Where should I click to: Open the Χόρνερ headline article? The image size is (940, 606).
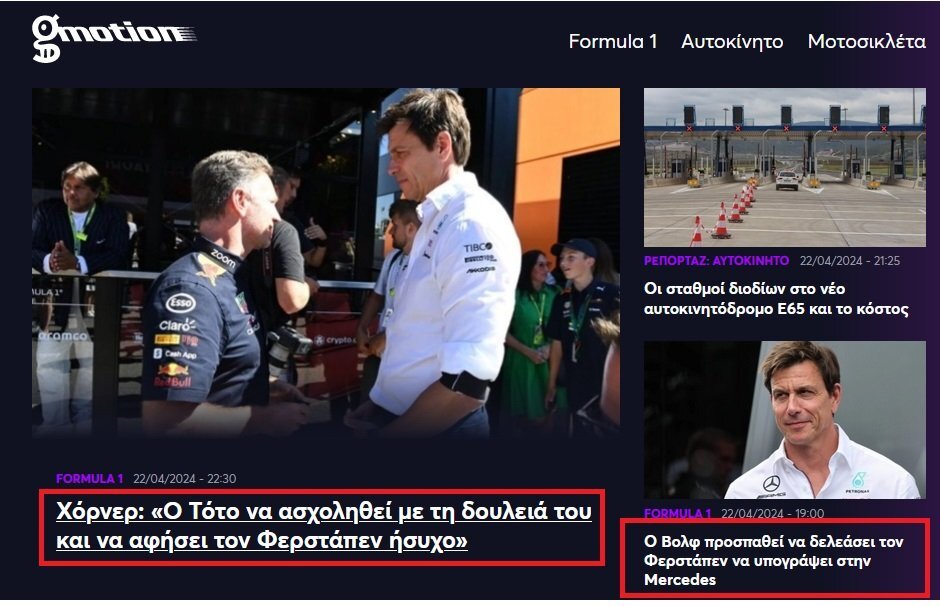(x=324, y=526)
